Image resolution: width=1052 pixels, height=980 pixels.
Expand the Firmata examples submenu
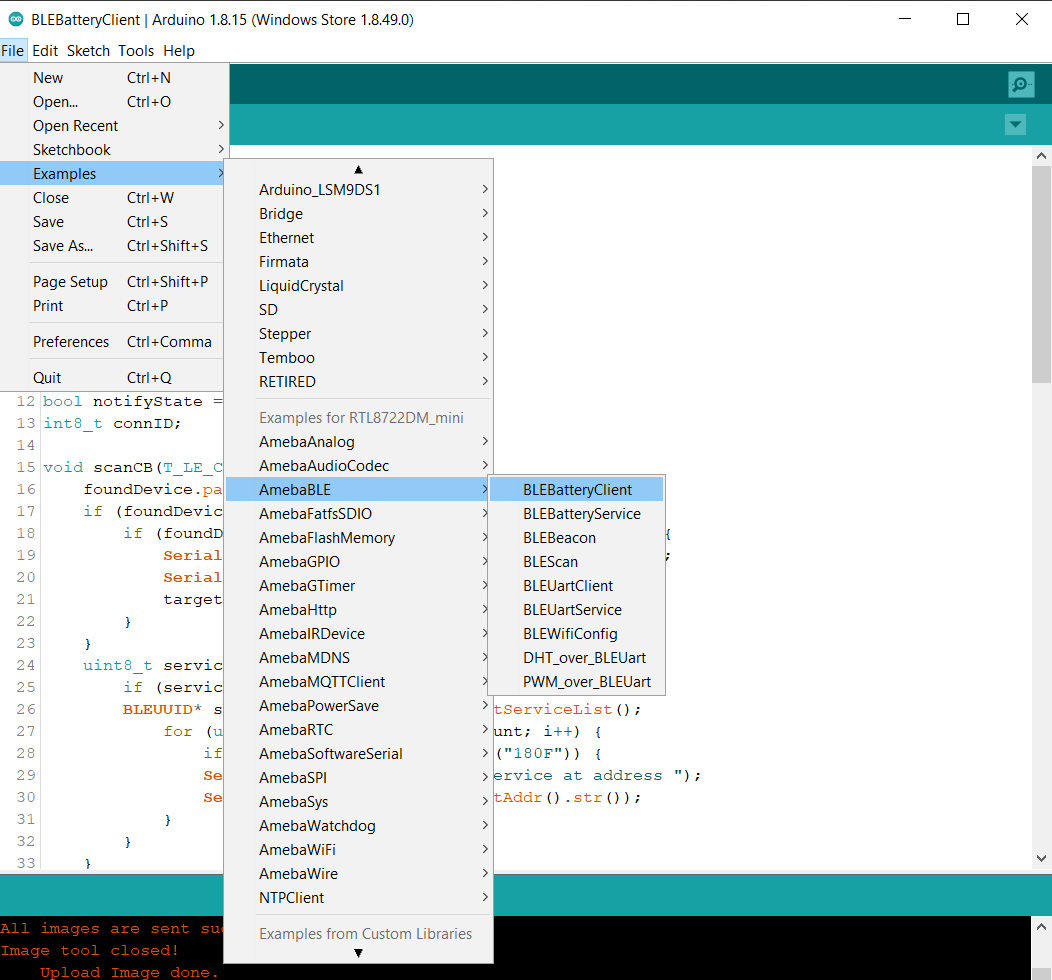click(x=358, y=262)
